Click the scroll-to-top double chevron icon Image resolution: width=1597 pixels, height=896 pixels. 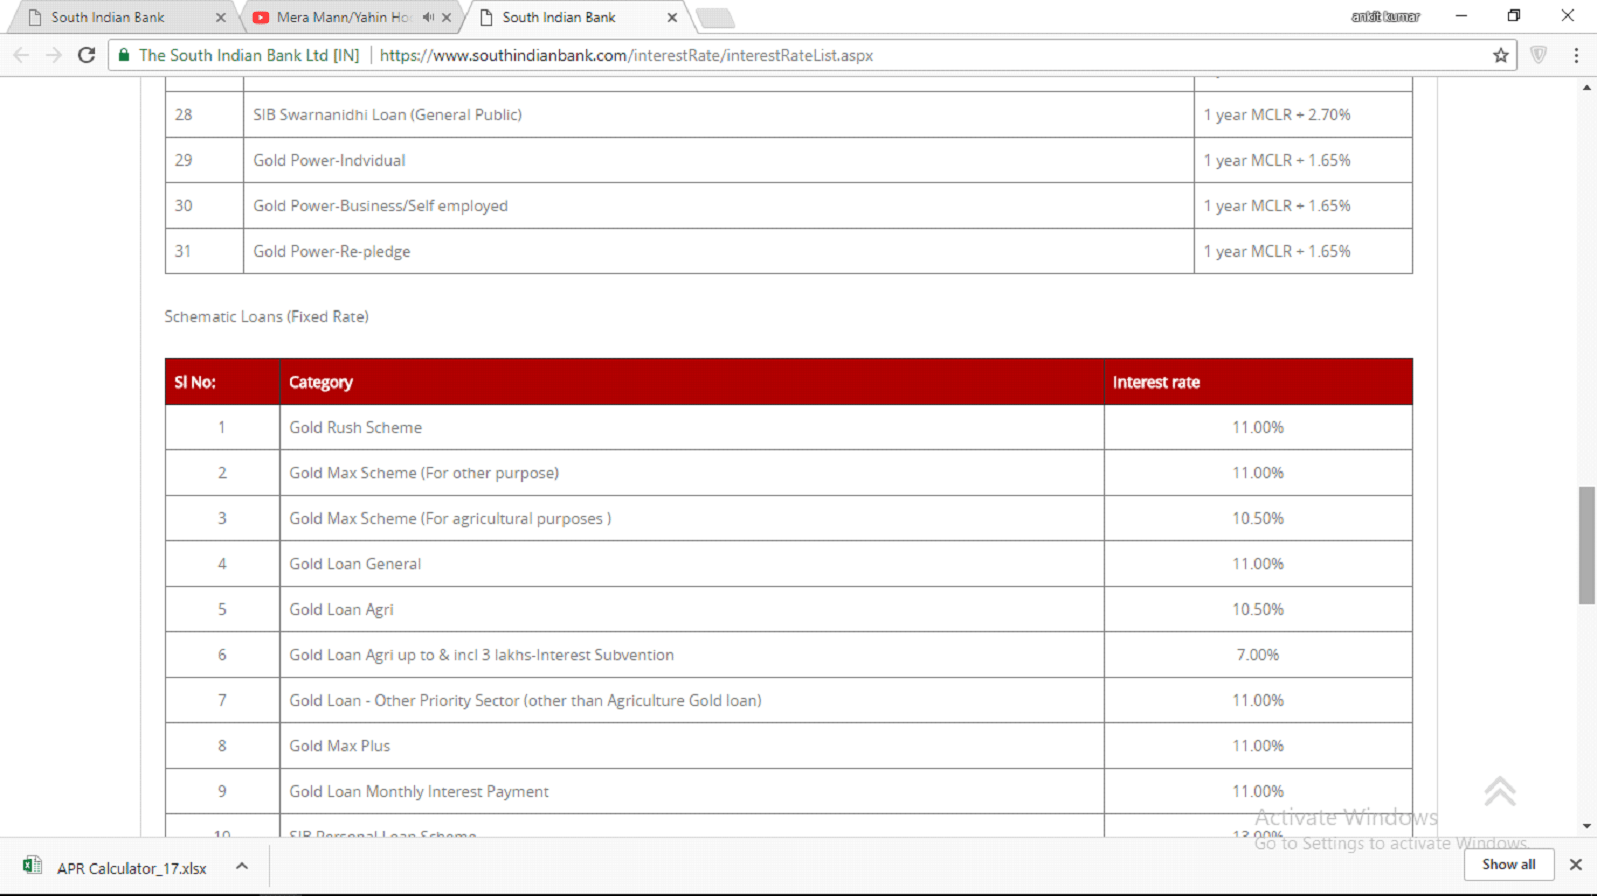click(x=1499, y=791)
